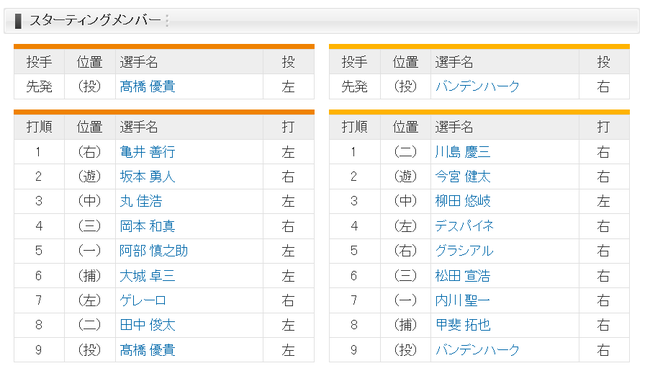This screenshot has width=650, height=371.
Task: Select third baseman 松田 宣浩
Action: [463, 276]
